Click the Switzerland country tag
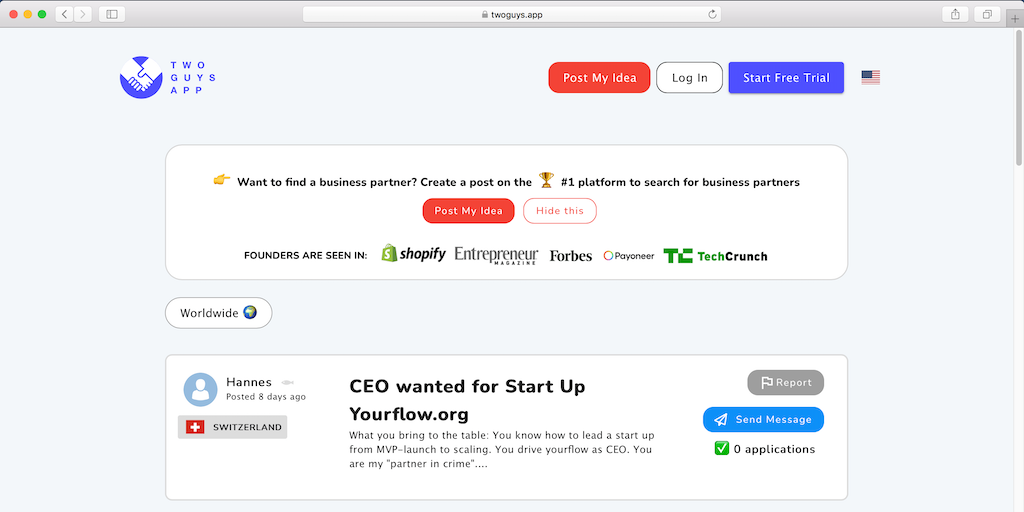This screenshot has width=1024, height=512. (x=233, y=427)
